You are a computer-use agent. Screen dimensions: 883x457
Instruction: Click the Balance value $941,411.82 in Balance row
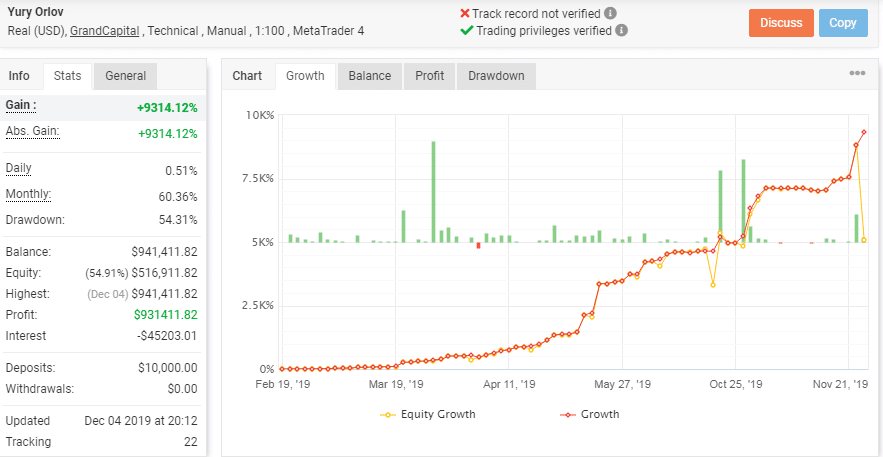[x=164, y=252]
